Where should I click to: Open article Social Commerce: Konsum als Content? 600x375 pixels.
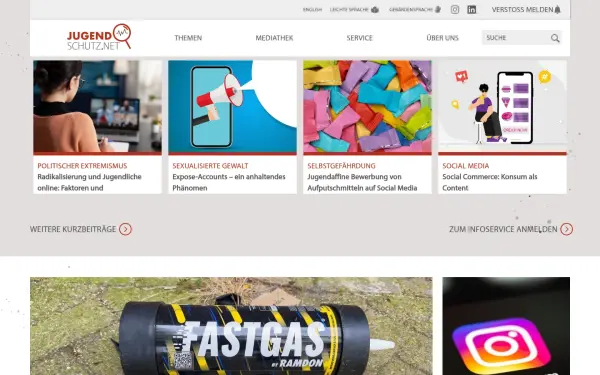[x=490, y=183]
